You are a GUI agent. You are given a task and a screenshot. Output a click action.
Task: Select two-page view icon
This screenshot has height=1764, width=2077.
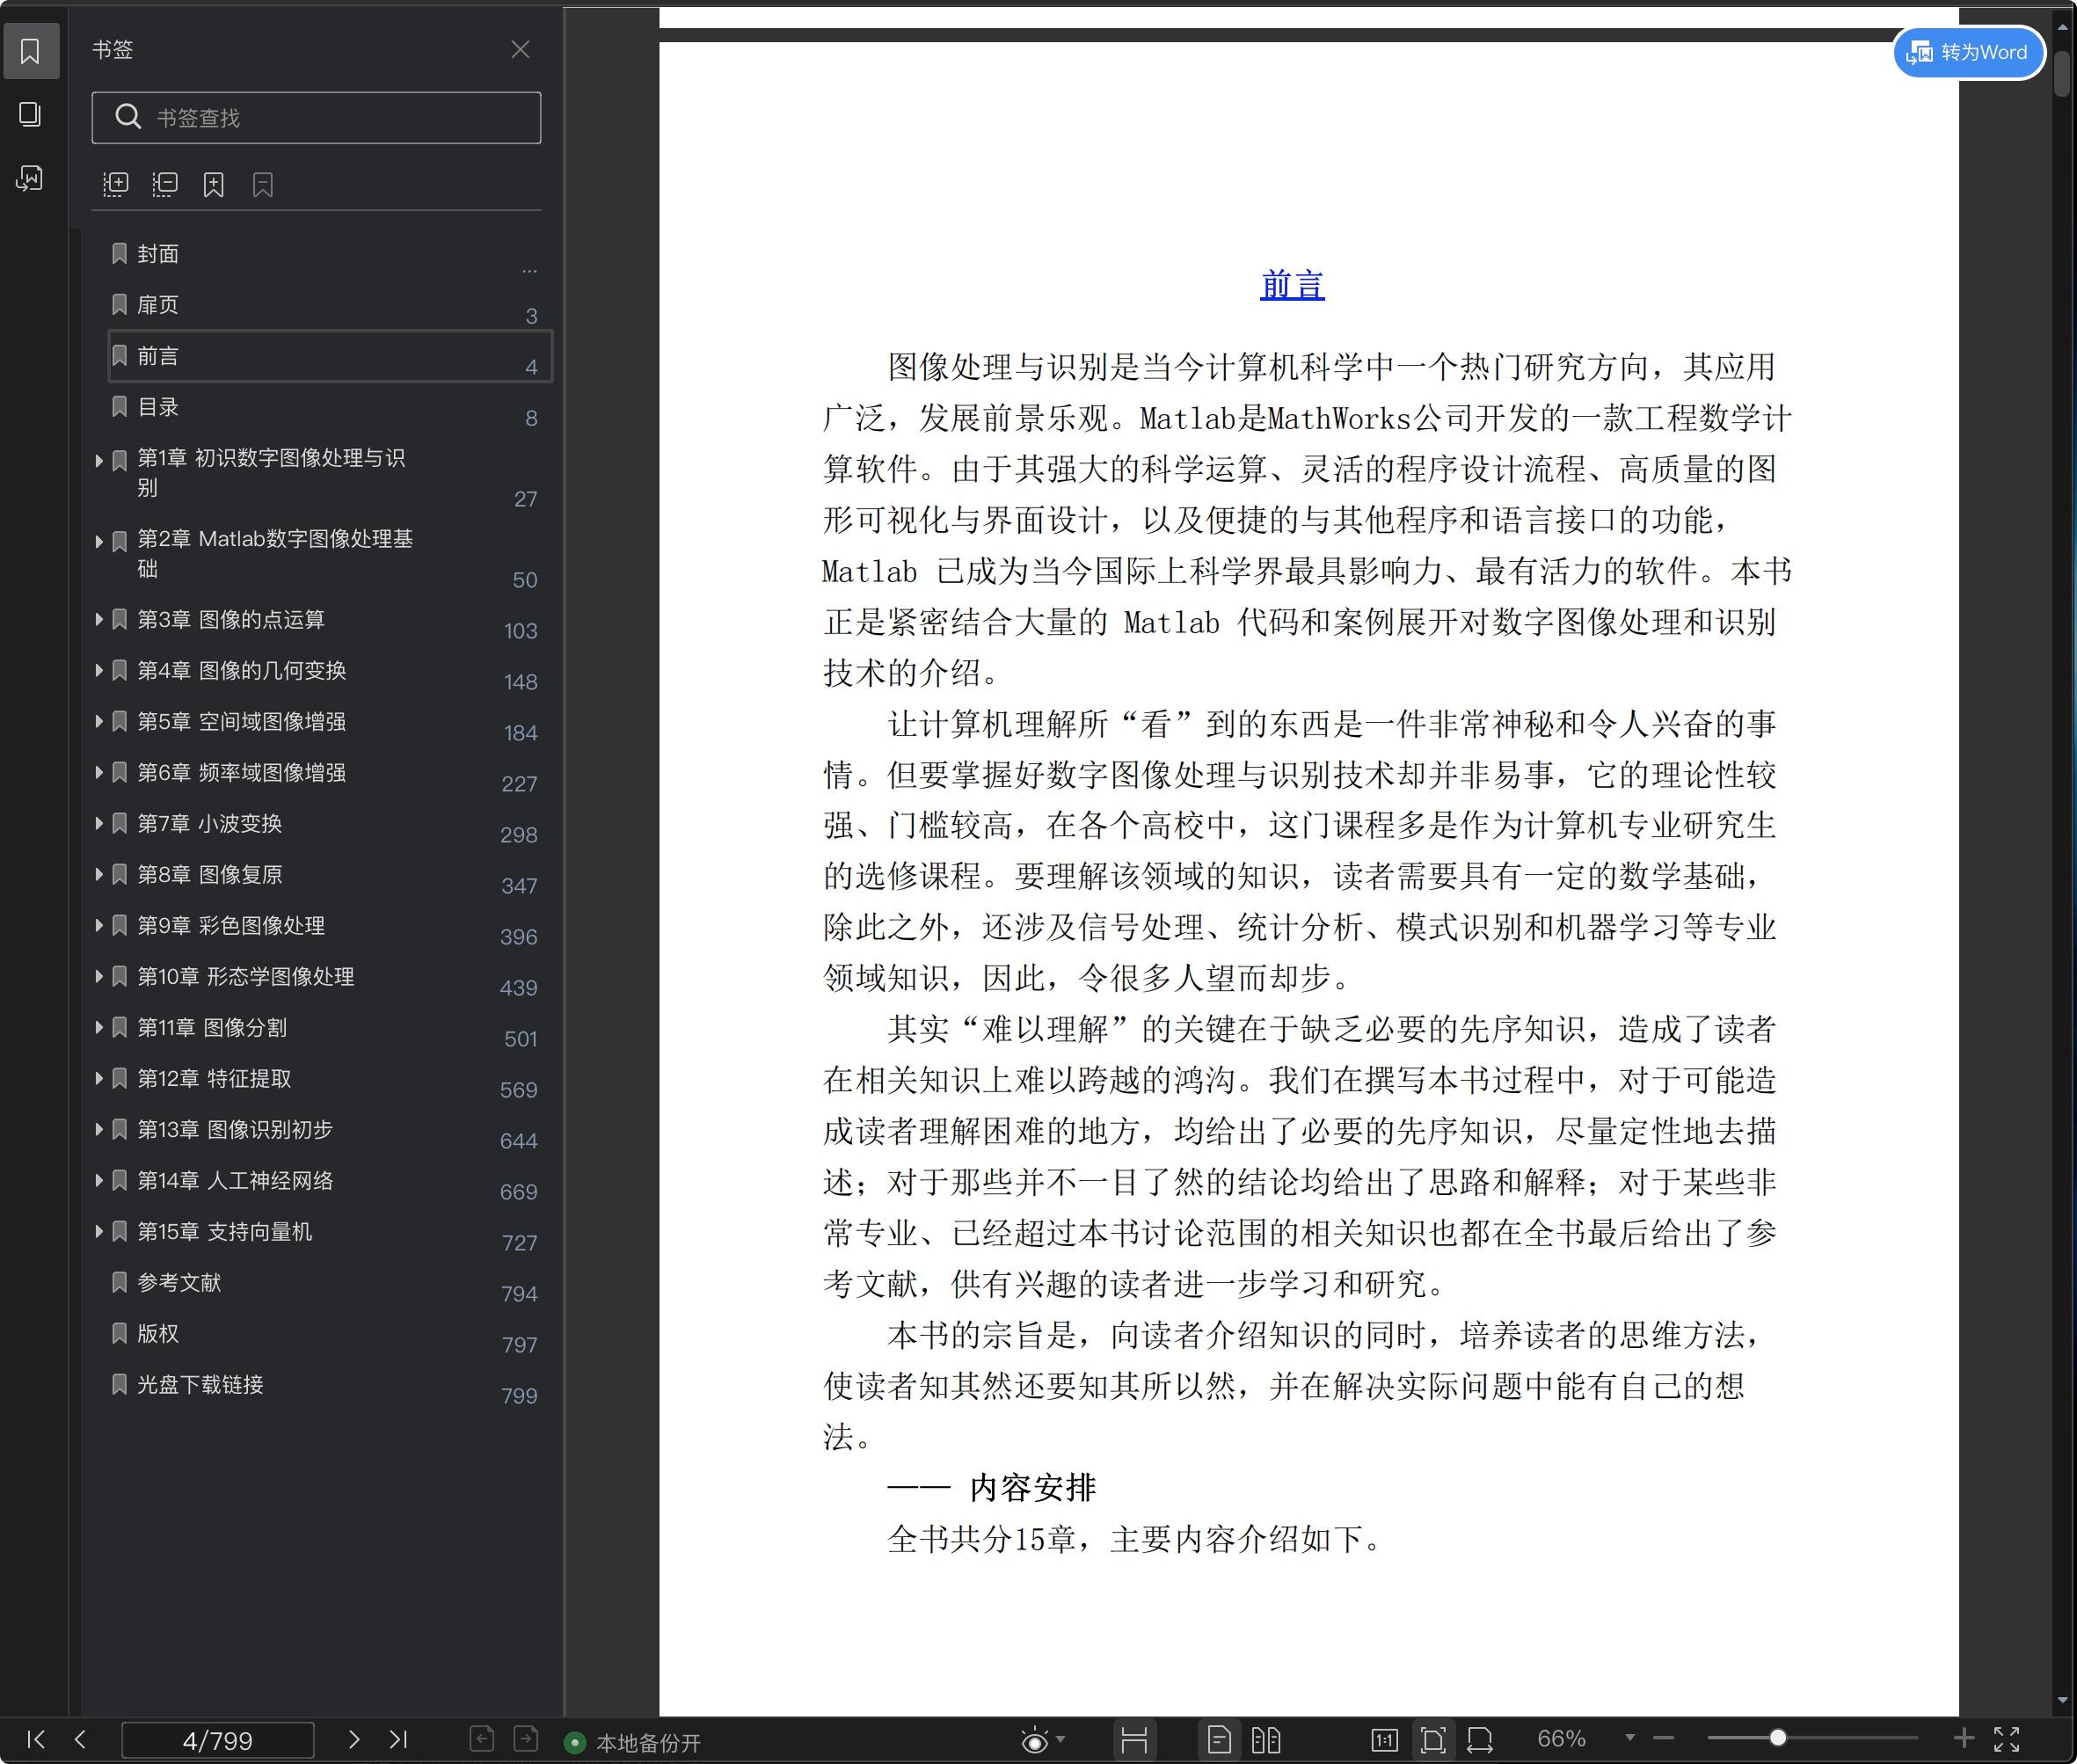click(1266, 1740)
